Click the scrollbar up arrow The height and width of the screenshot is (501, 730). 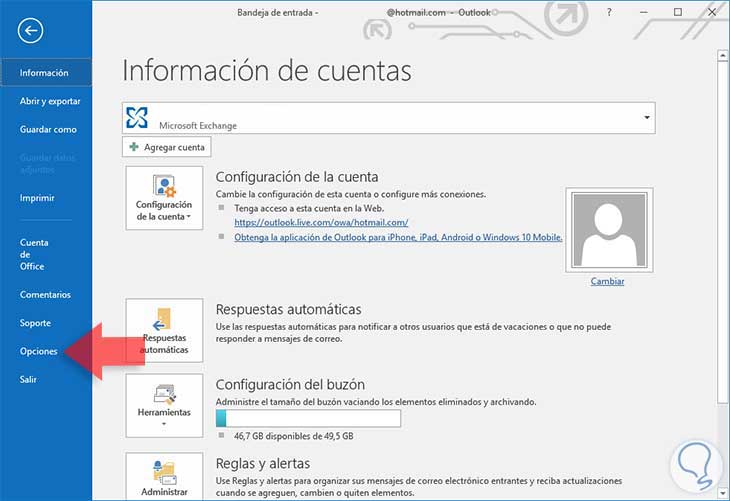723,55
